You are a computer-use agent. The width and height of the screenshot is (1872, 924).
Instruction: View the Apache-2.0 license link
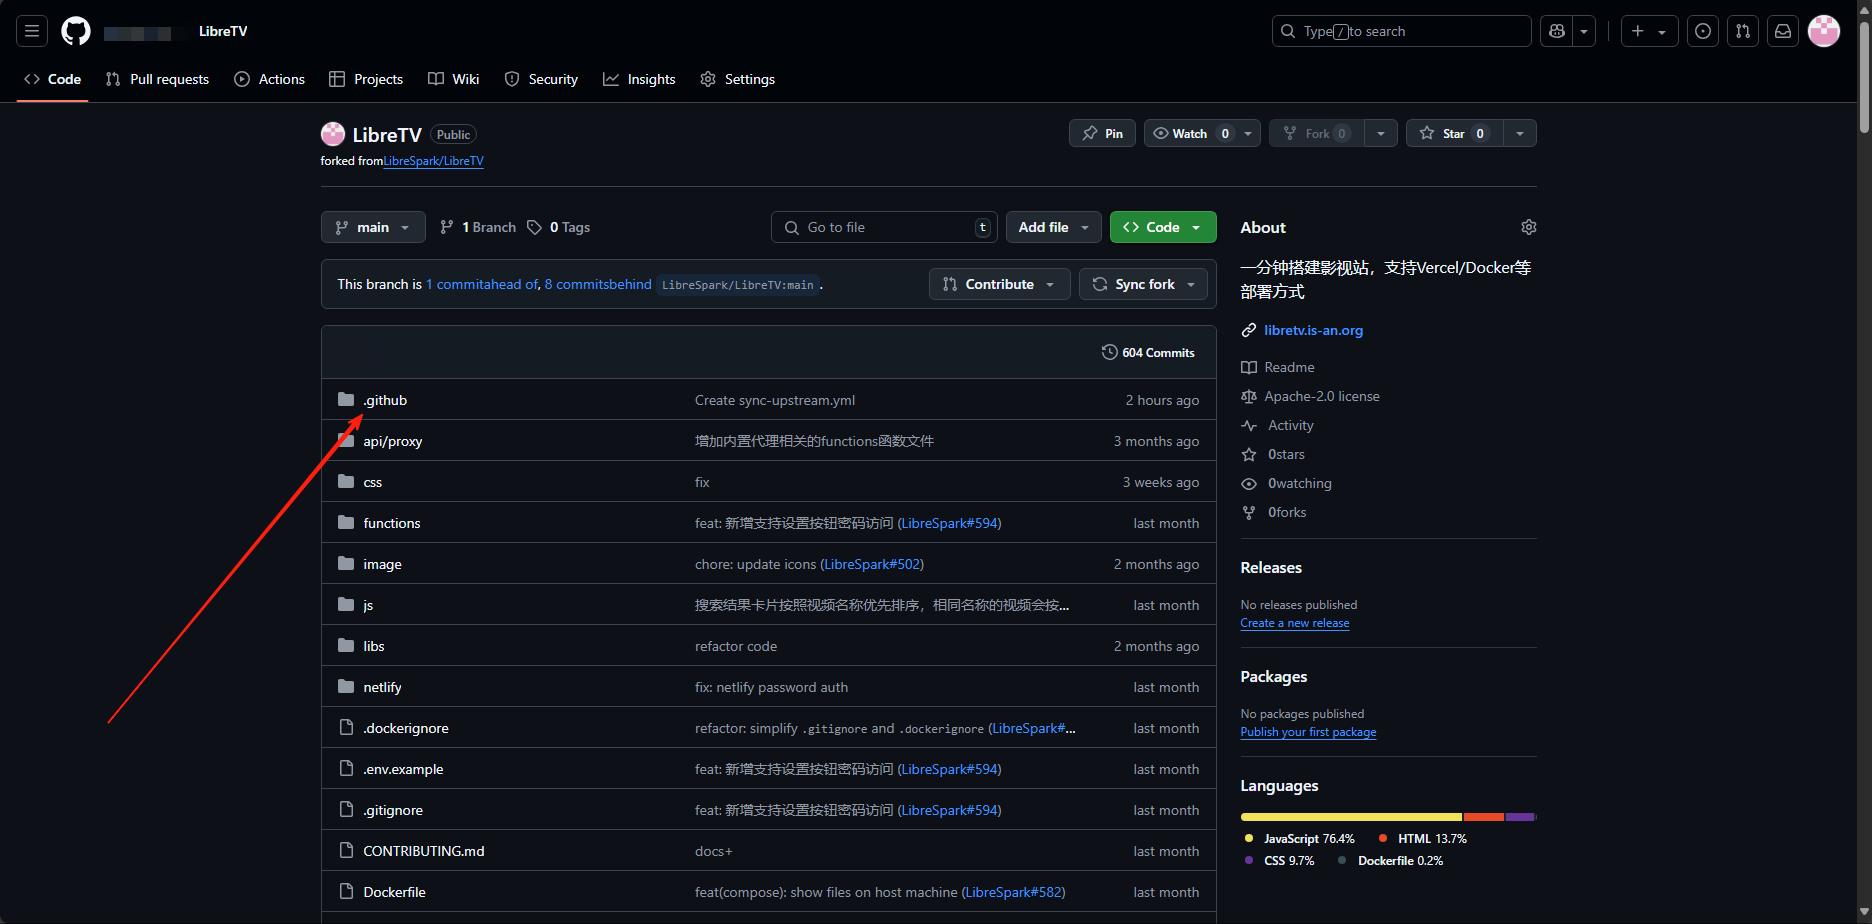click(1322, 396)
